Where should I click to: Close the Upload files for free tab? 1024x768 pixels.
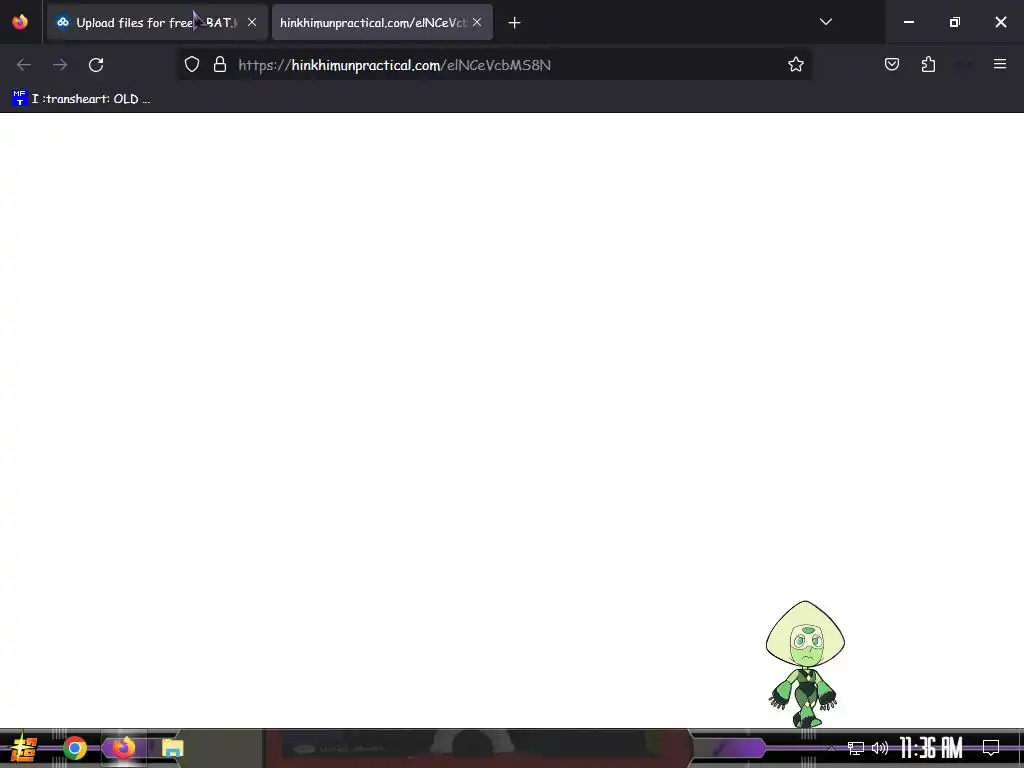(x=252, y=22)
